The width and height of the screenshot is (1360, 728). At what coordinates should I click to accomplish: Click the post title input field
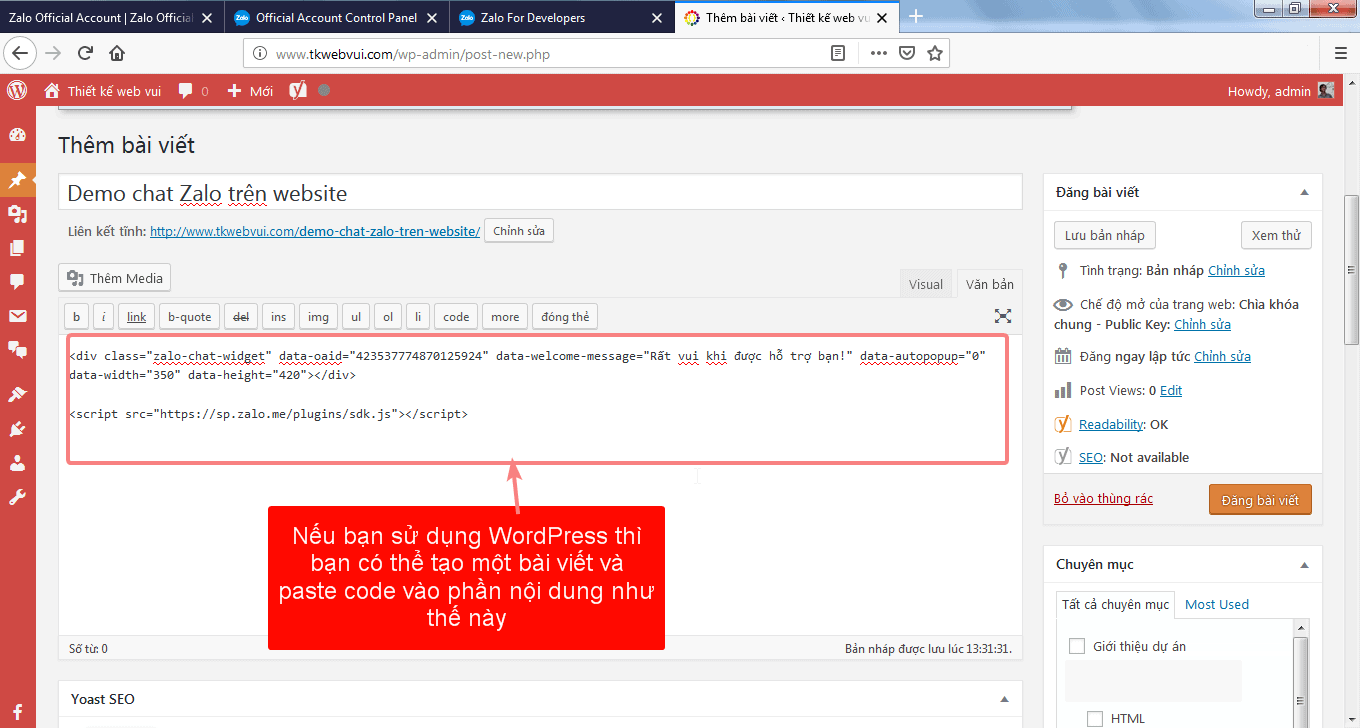(540, 192)
